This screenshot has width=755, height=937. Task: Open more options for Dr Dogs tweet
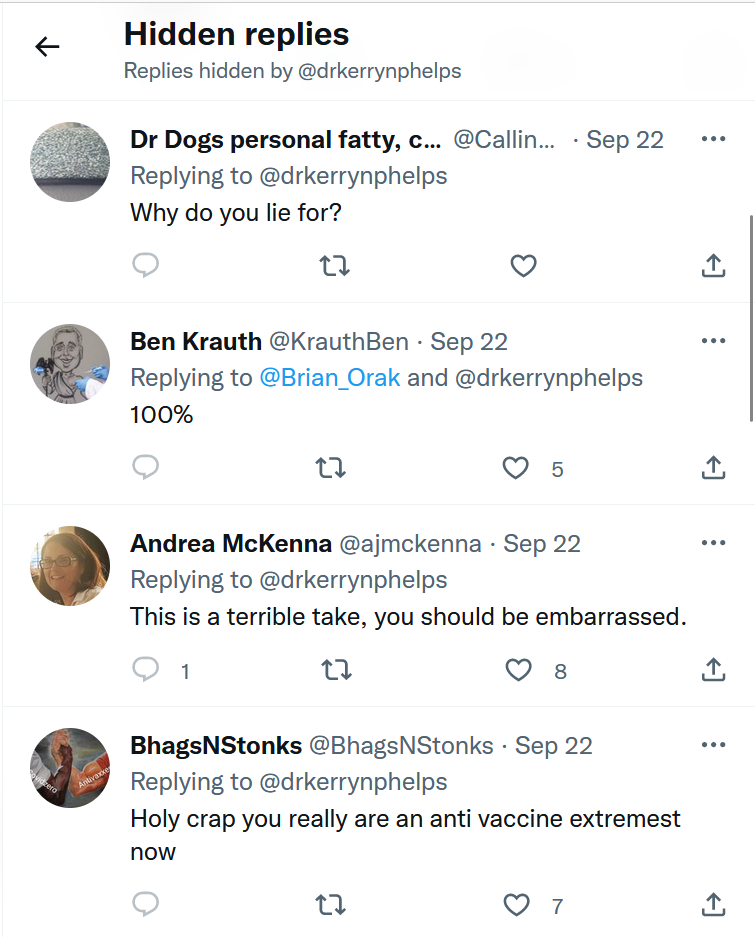(713, 139)
